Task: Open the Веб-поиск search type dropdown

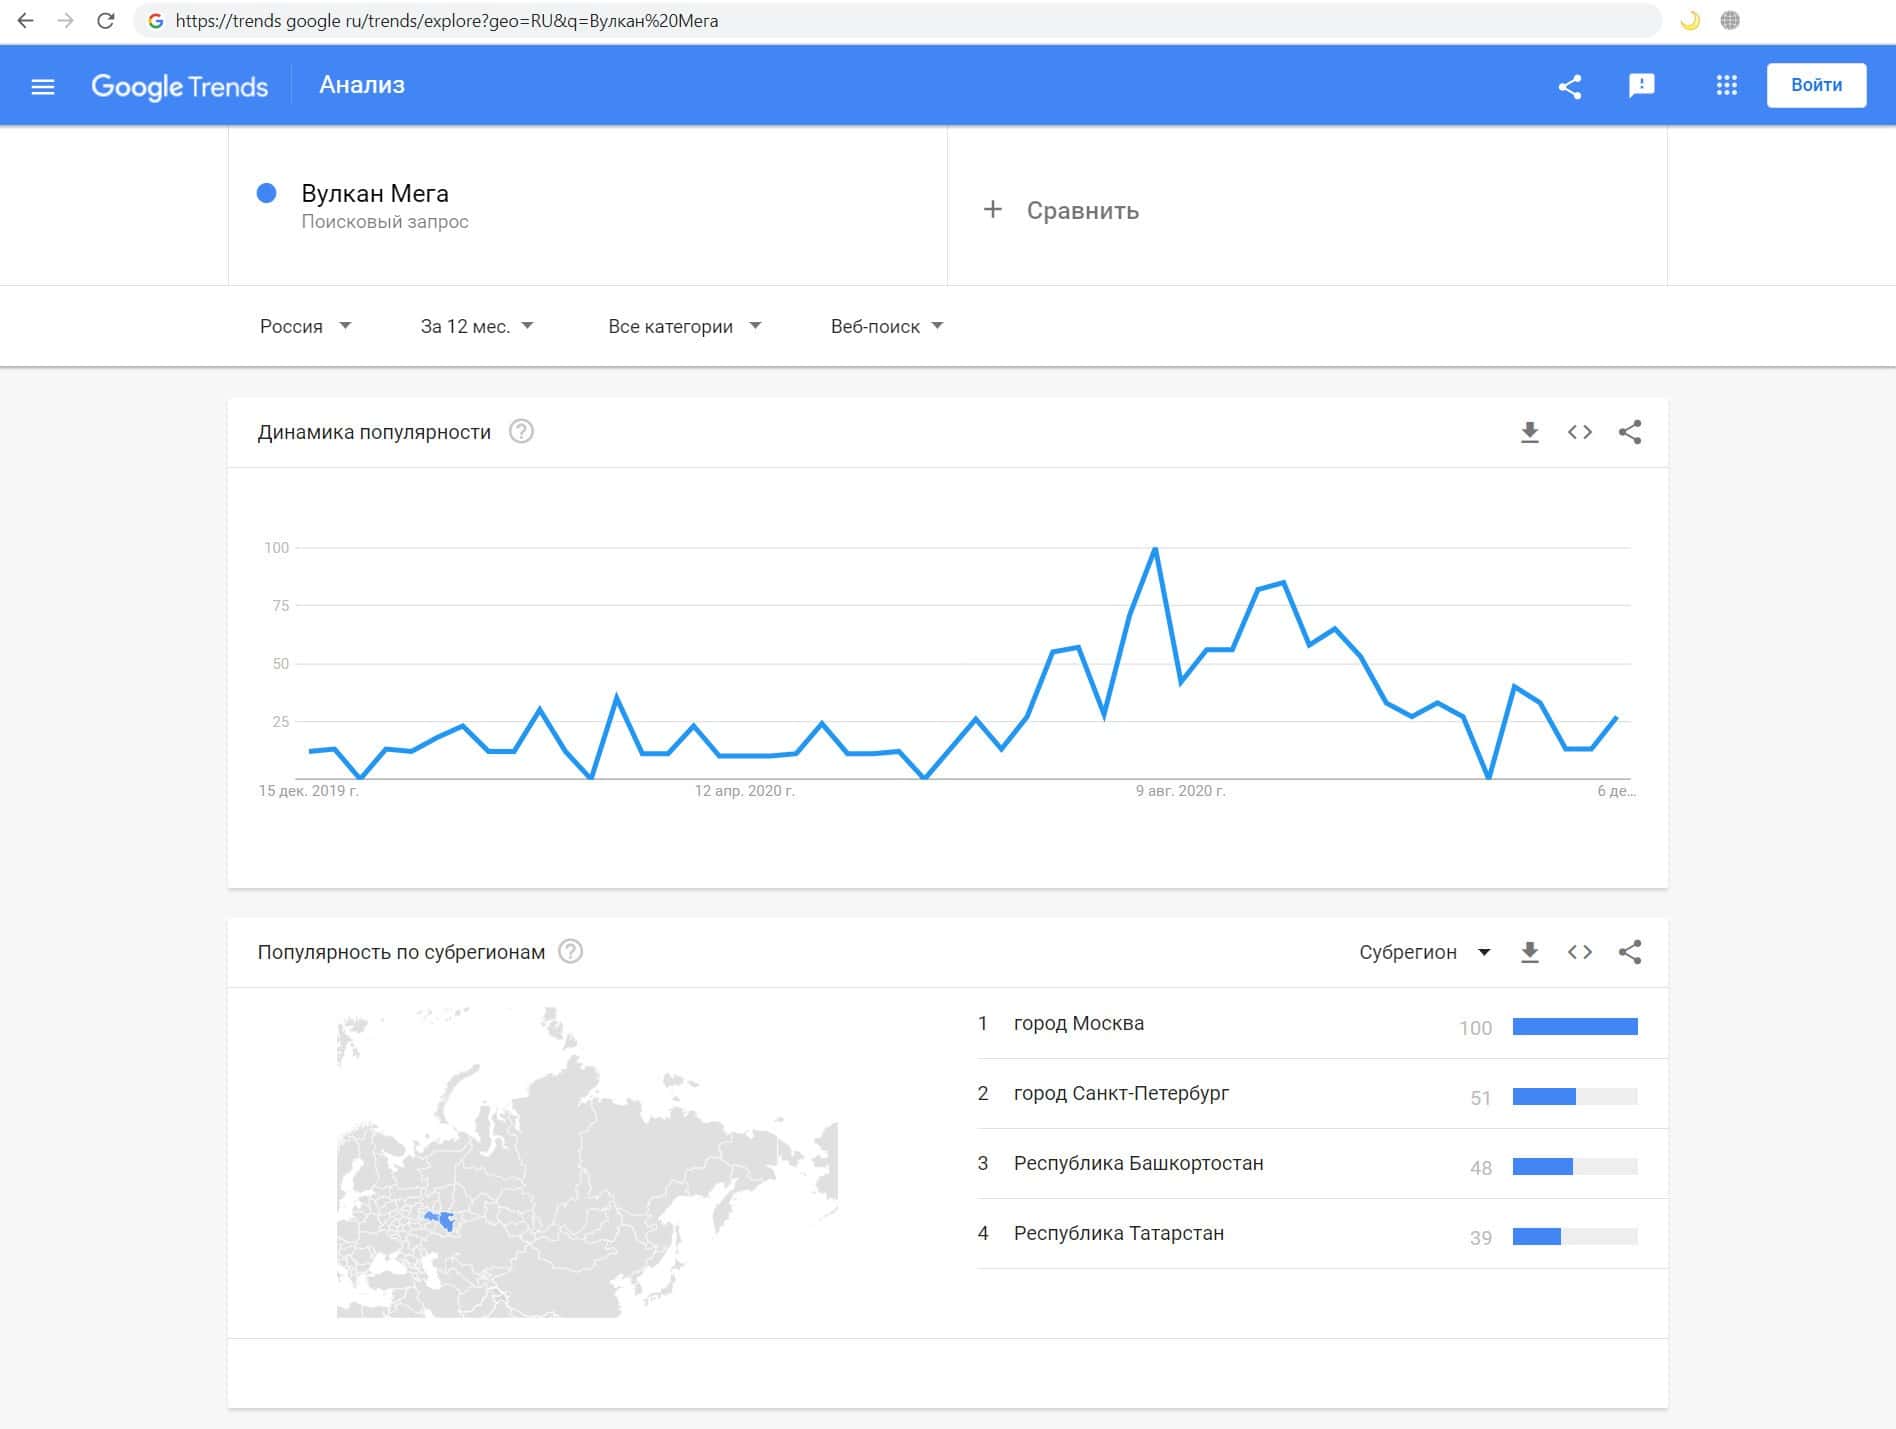Action: pos(887,326)
